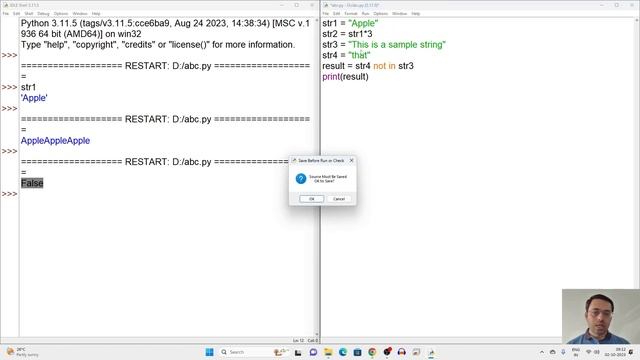Open File menu in abc.py editor window
Screen dimensions: 640x360
(326, 13)
